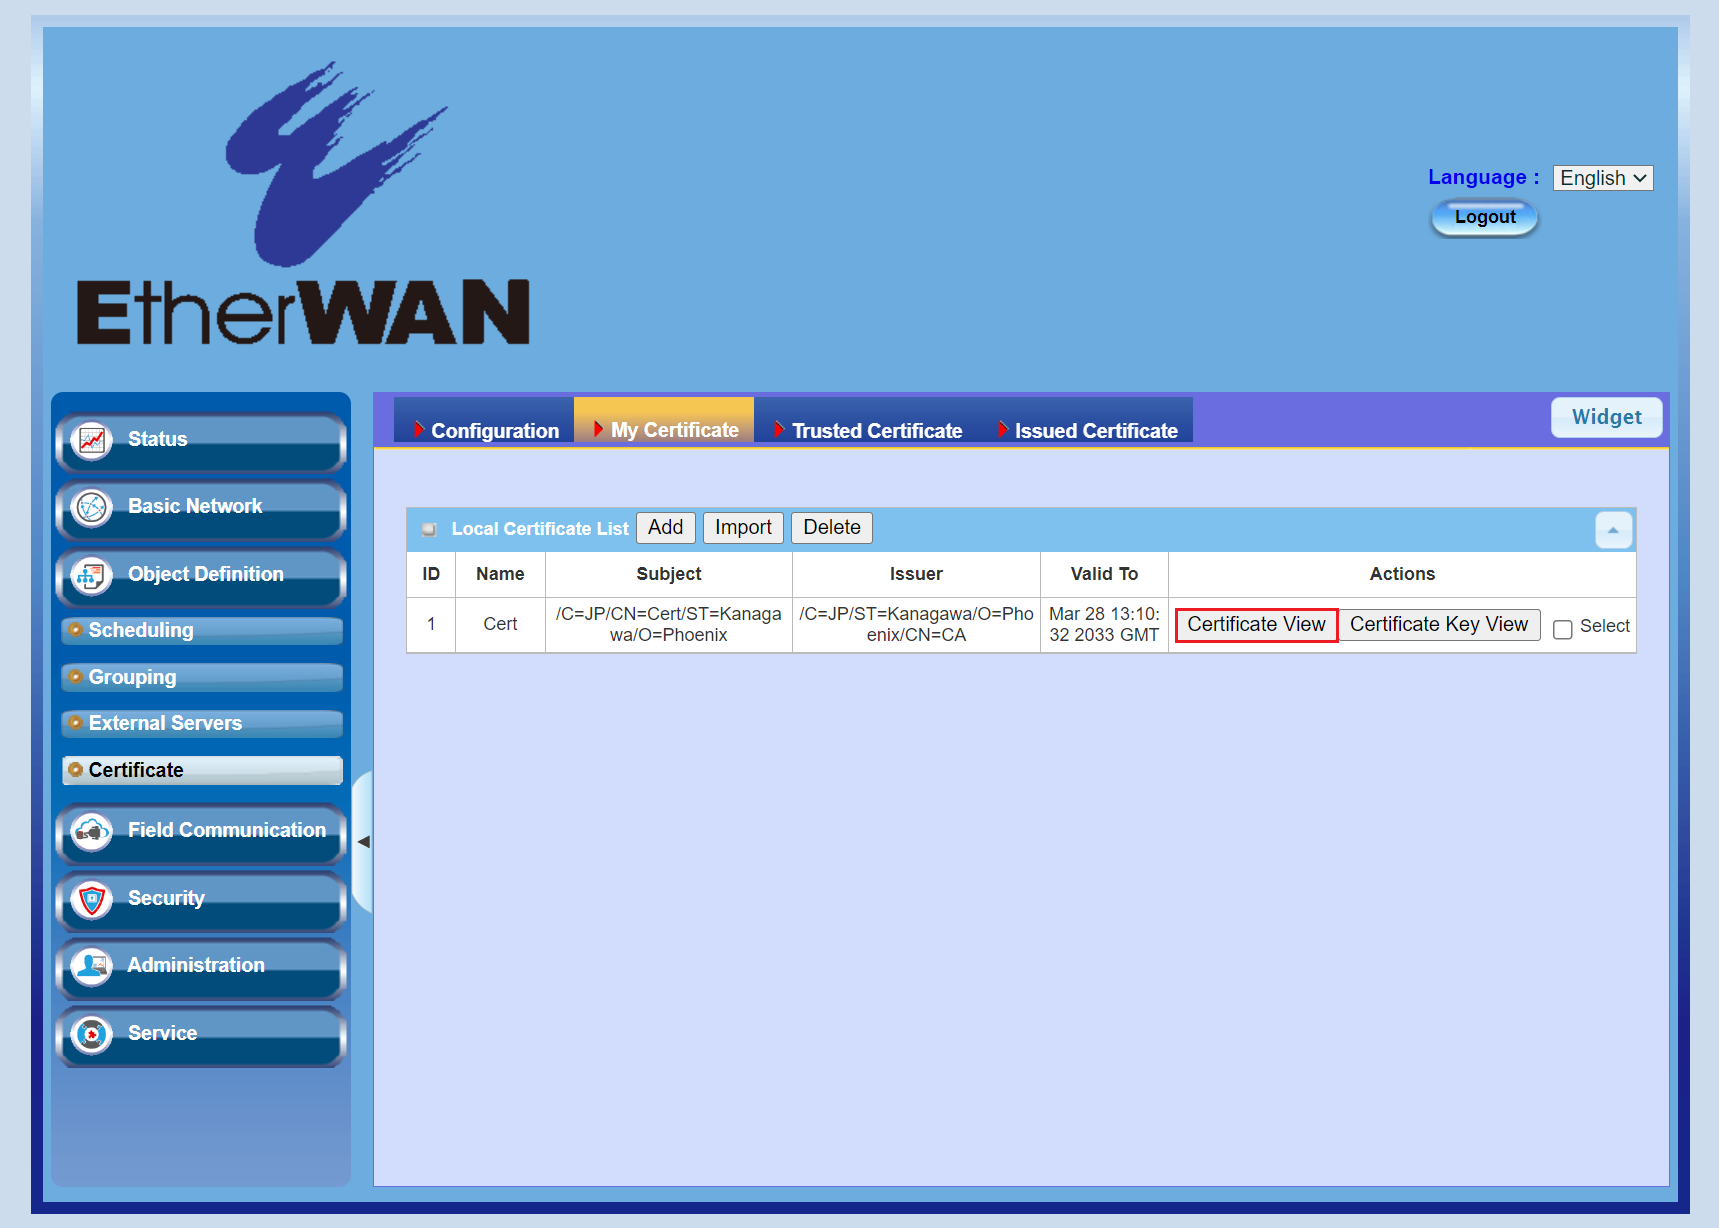1719x1228 pixels.
Task: Click the Actions column header
Action: tap(1402, 574)
